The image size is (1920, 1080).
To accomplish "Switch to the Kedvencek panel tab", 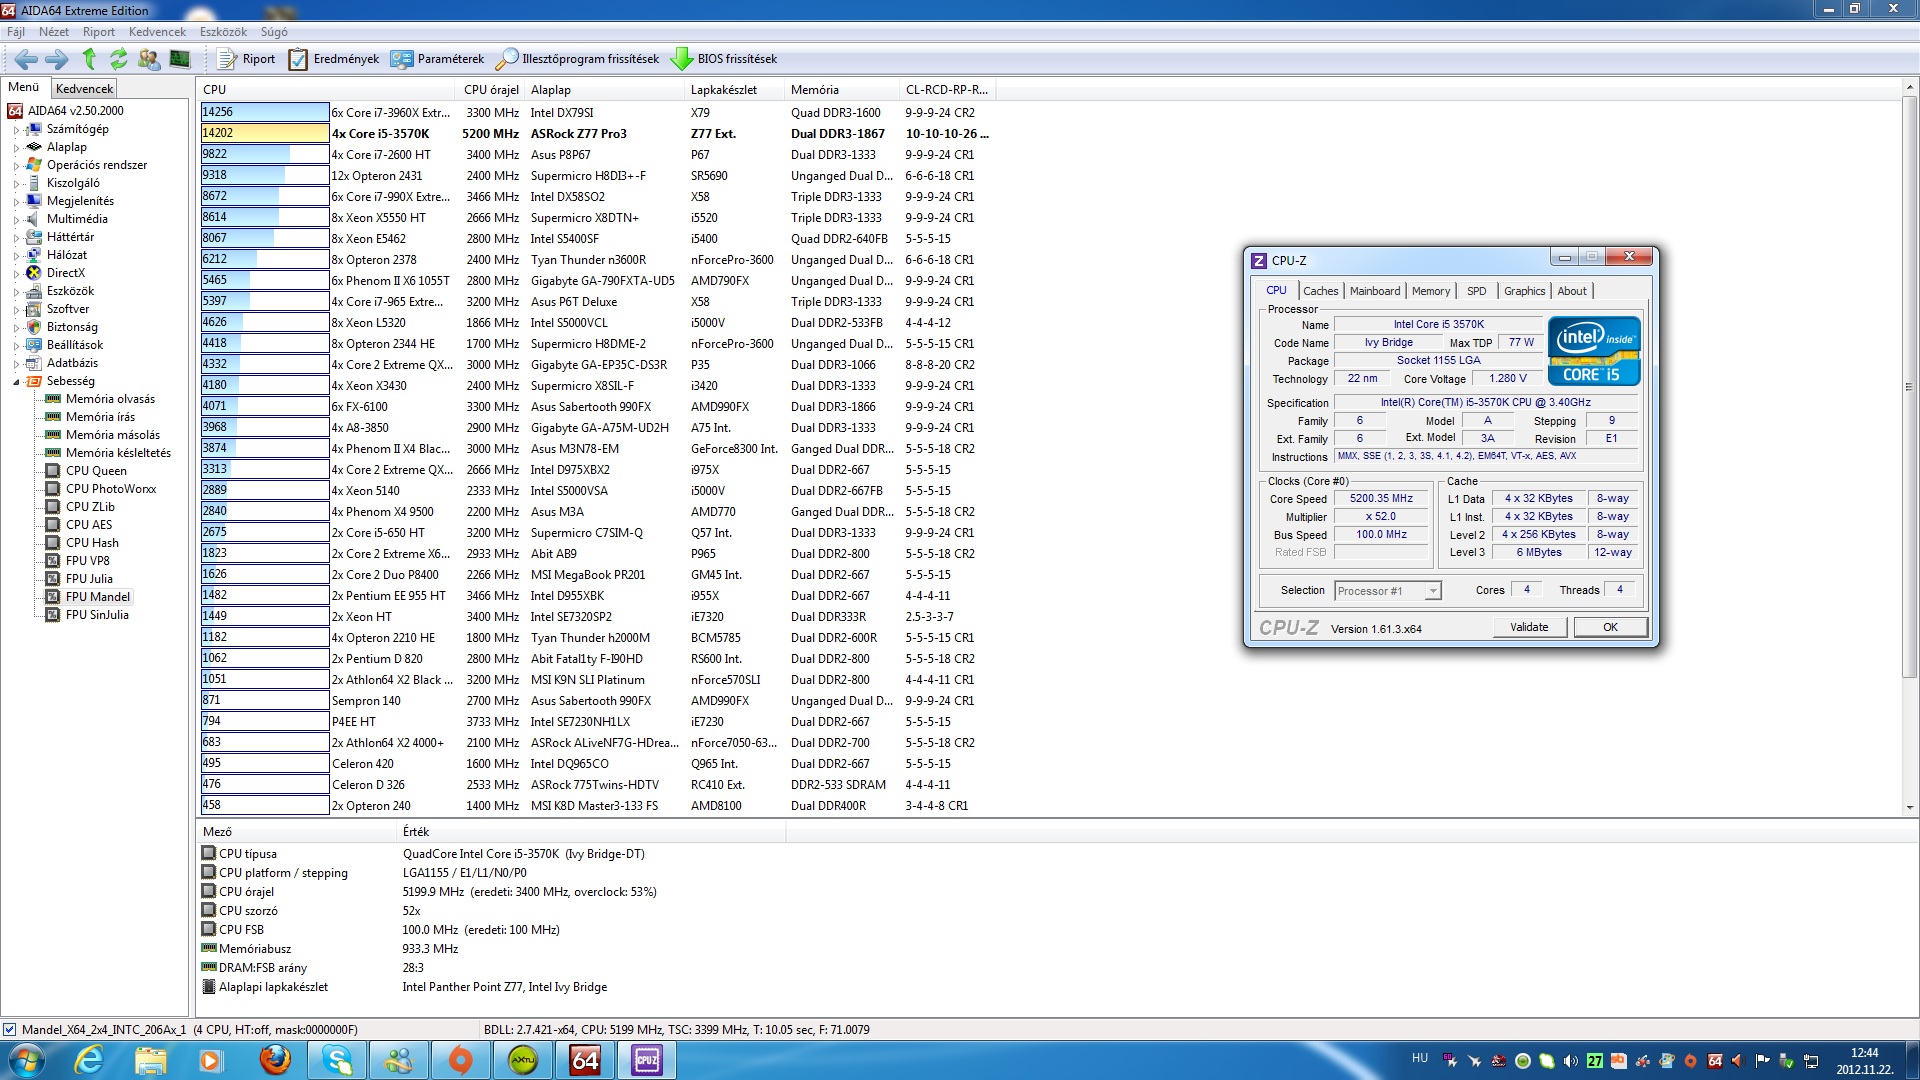I will pos(84,89).
